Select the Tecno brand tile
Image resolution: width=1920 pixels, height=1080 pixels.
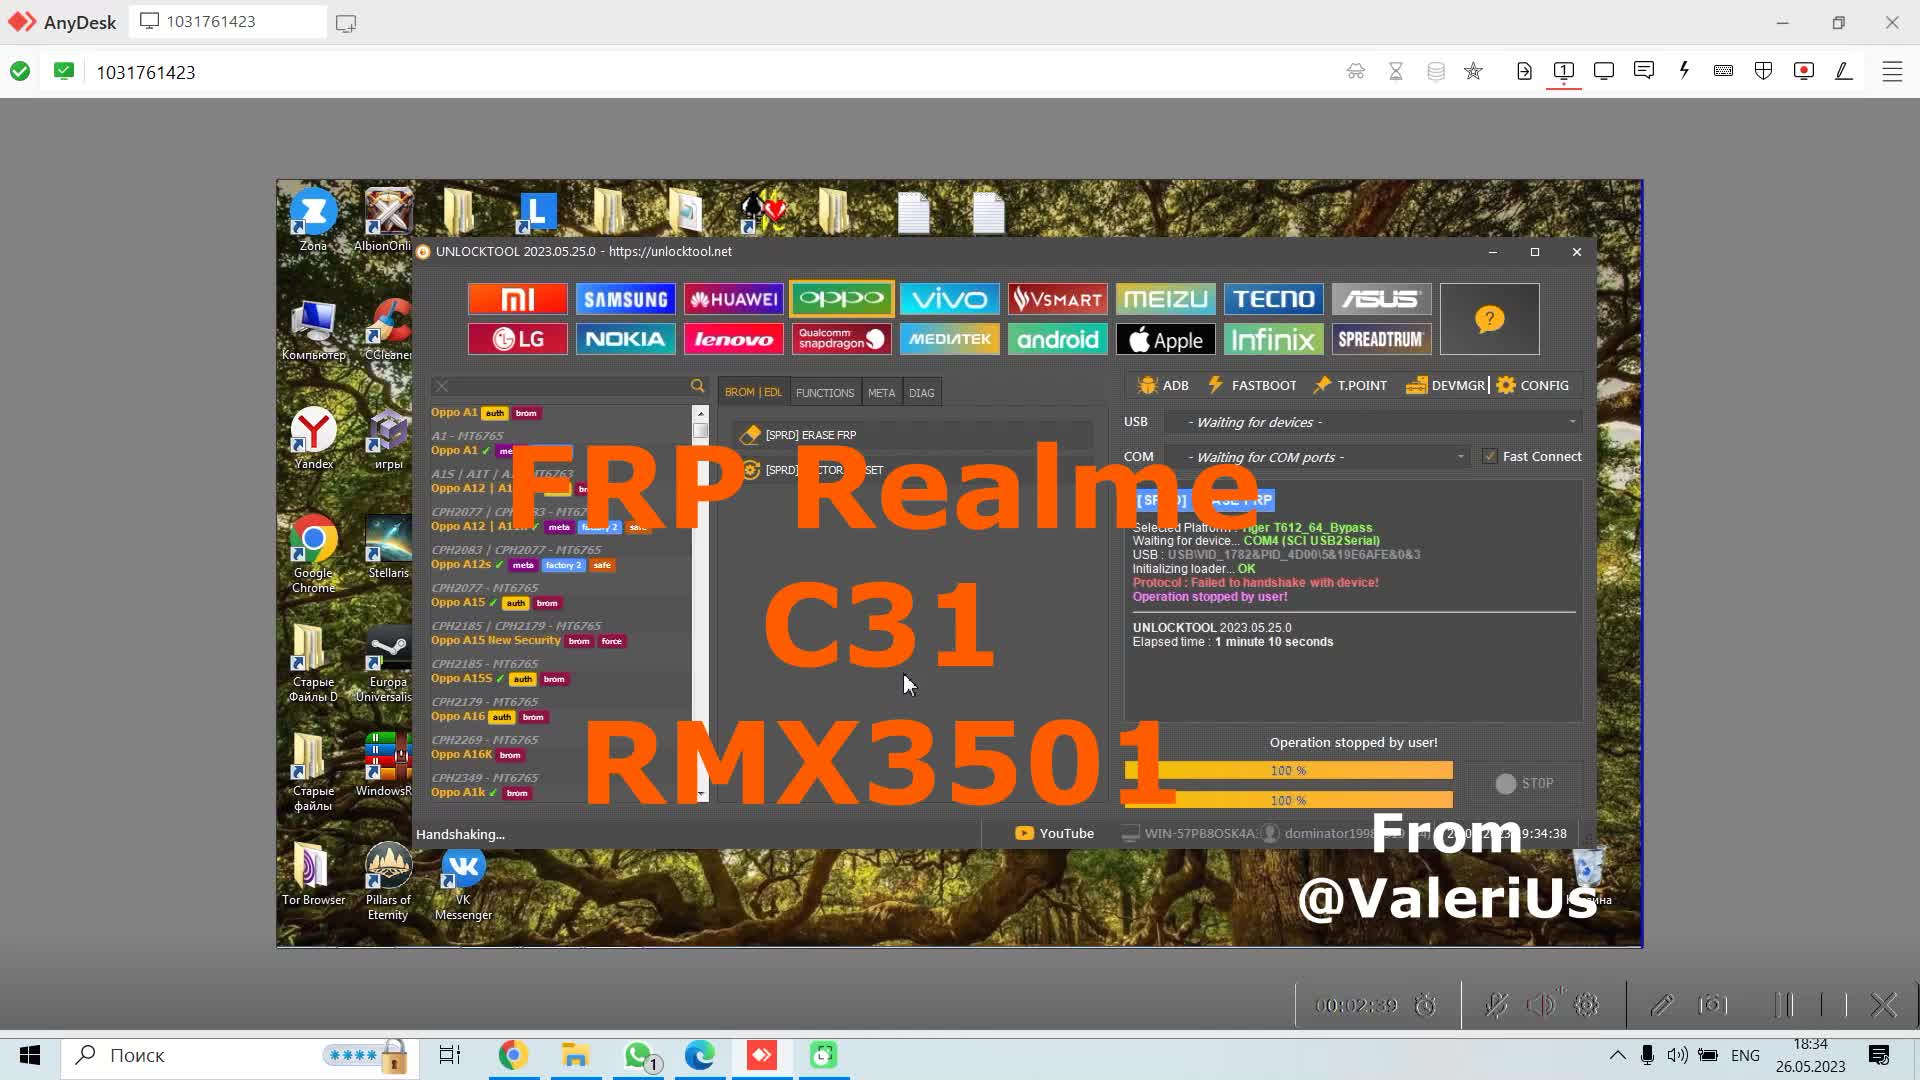coord(1273,299)
